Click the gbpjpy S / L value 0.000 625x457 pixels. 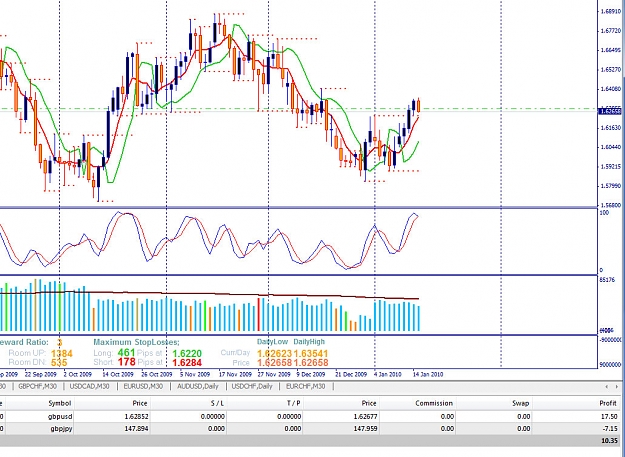coord(216,429)
